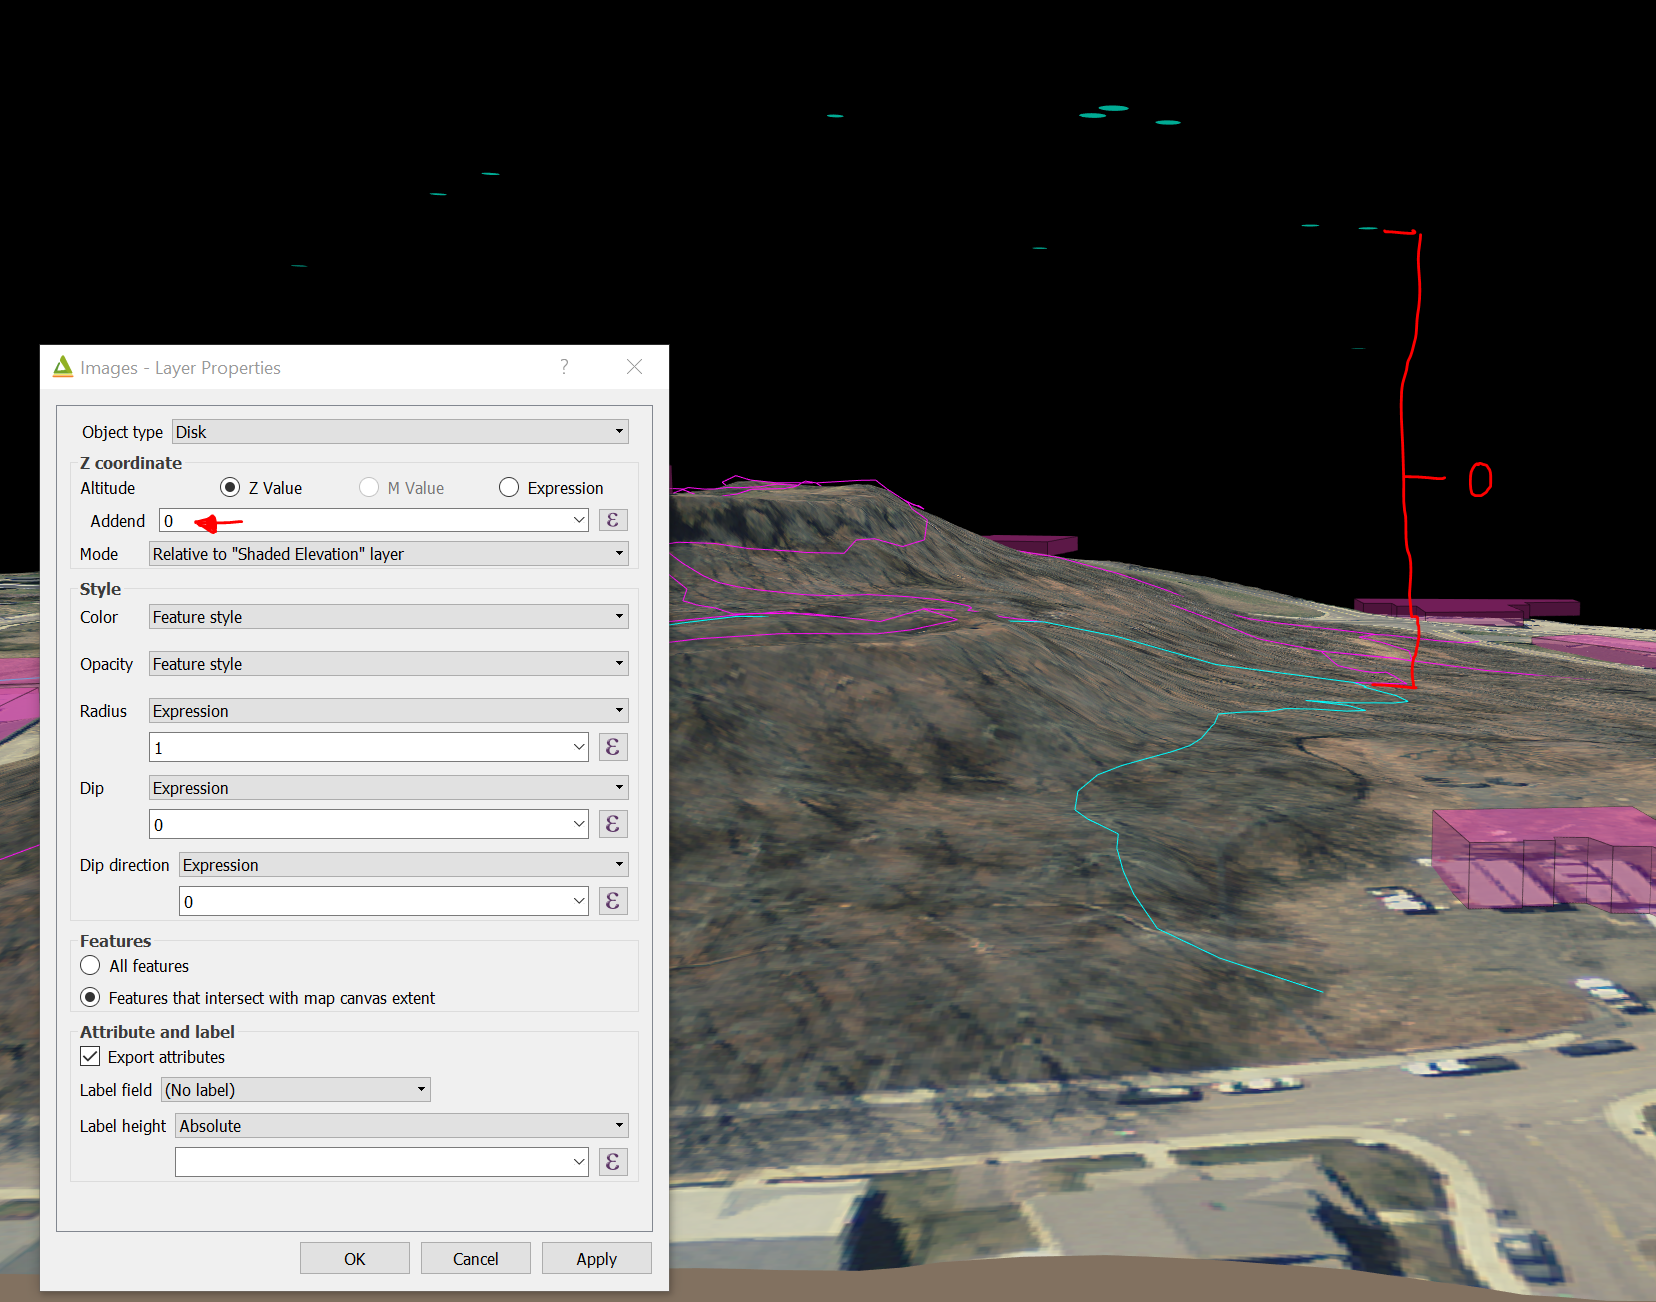
Task: Open expression builder for Dip value
Action: click(613, 824)
